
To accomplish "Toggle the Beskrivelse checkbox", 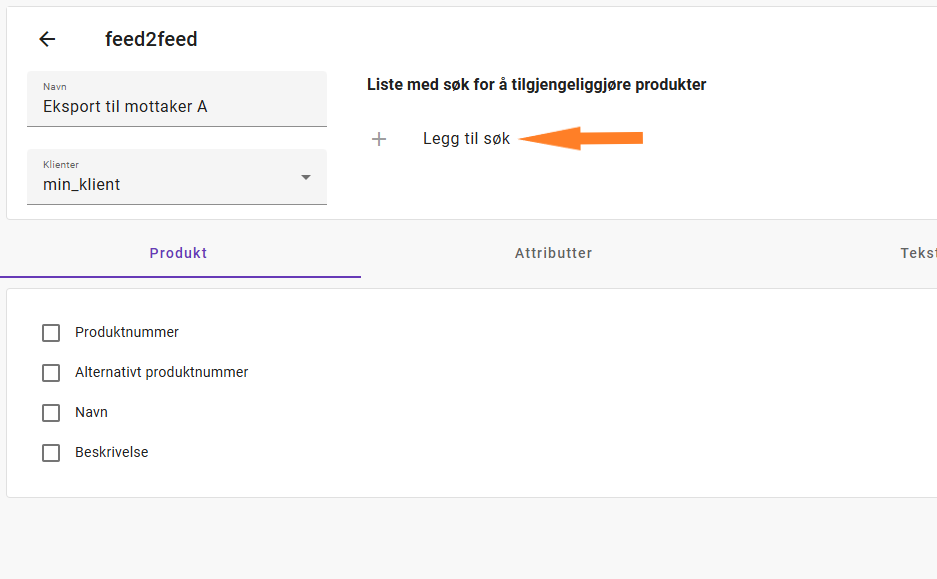I will click(51, 453).
